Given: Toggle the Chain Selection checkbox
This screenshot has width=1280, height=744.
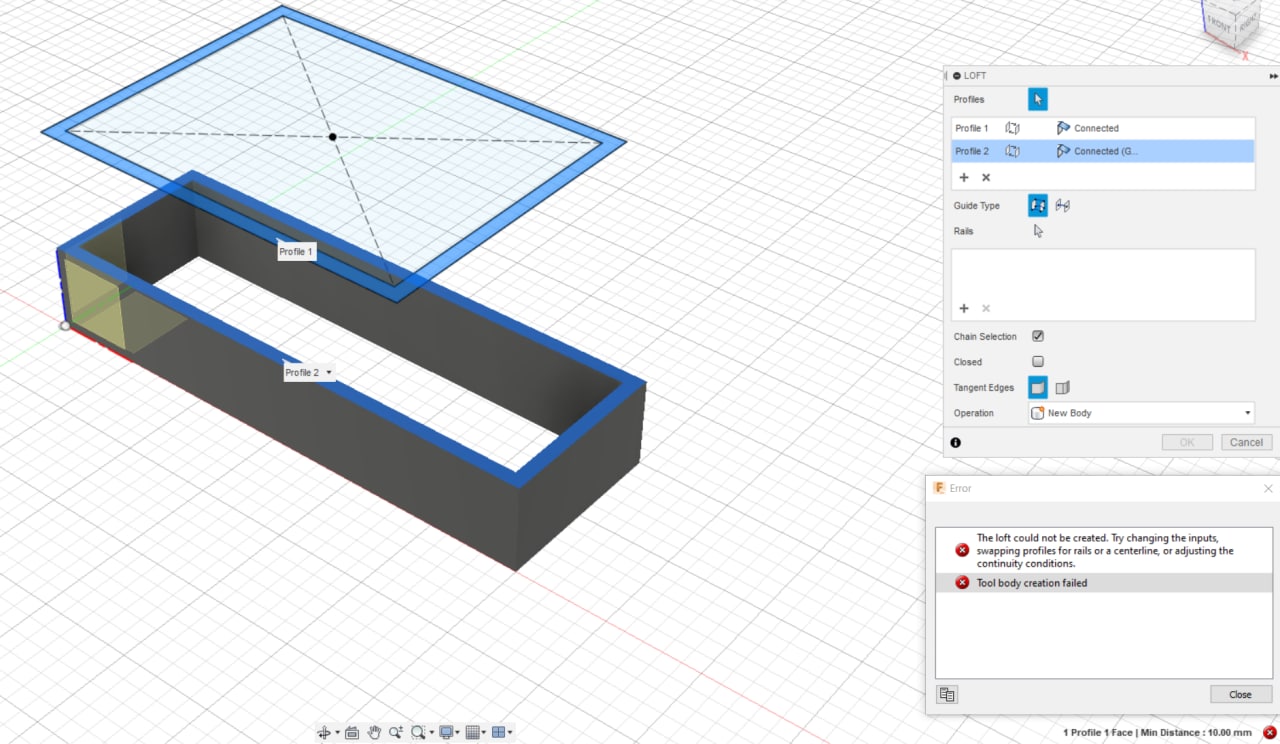Looking at the screenshot, I should (1038, 336).
